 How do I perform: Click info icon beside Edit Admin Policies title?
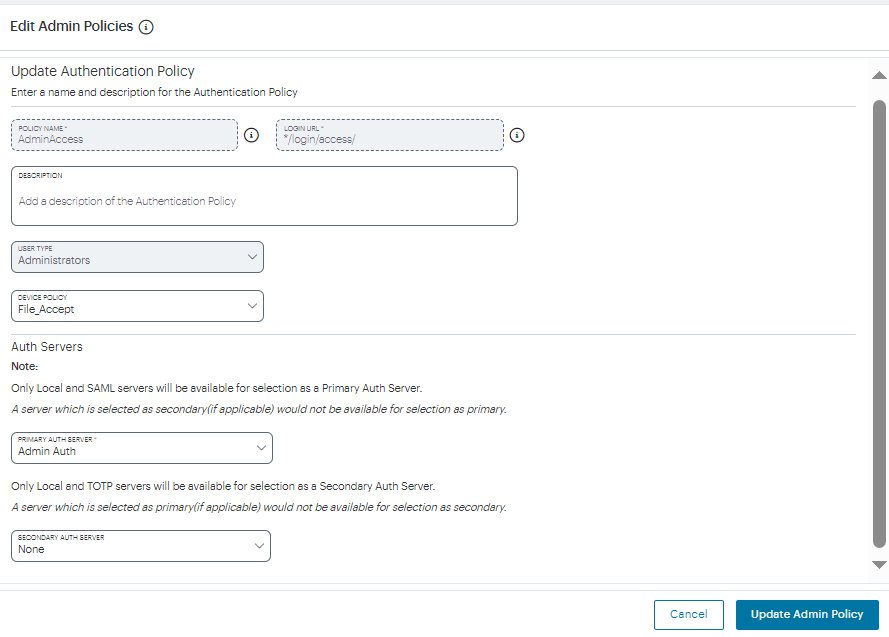coord(146,27)
